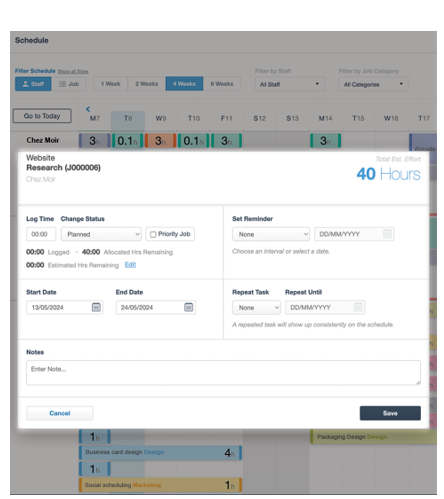Open the Start Date calendar picker icon
444x499 pixels.
96,307
